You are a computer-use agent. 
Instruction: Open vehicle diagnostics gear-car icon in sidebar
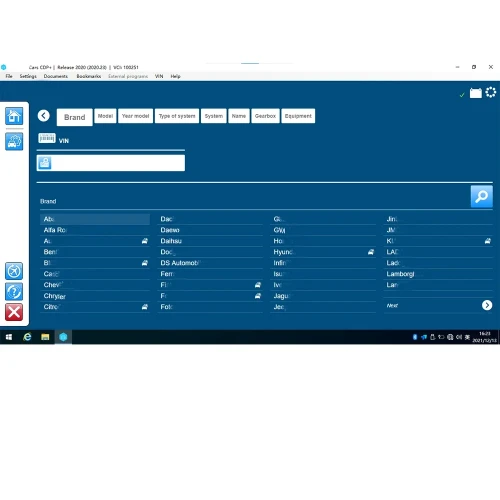(x=14, y=141)
